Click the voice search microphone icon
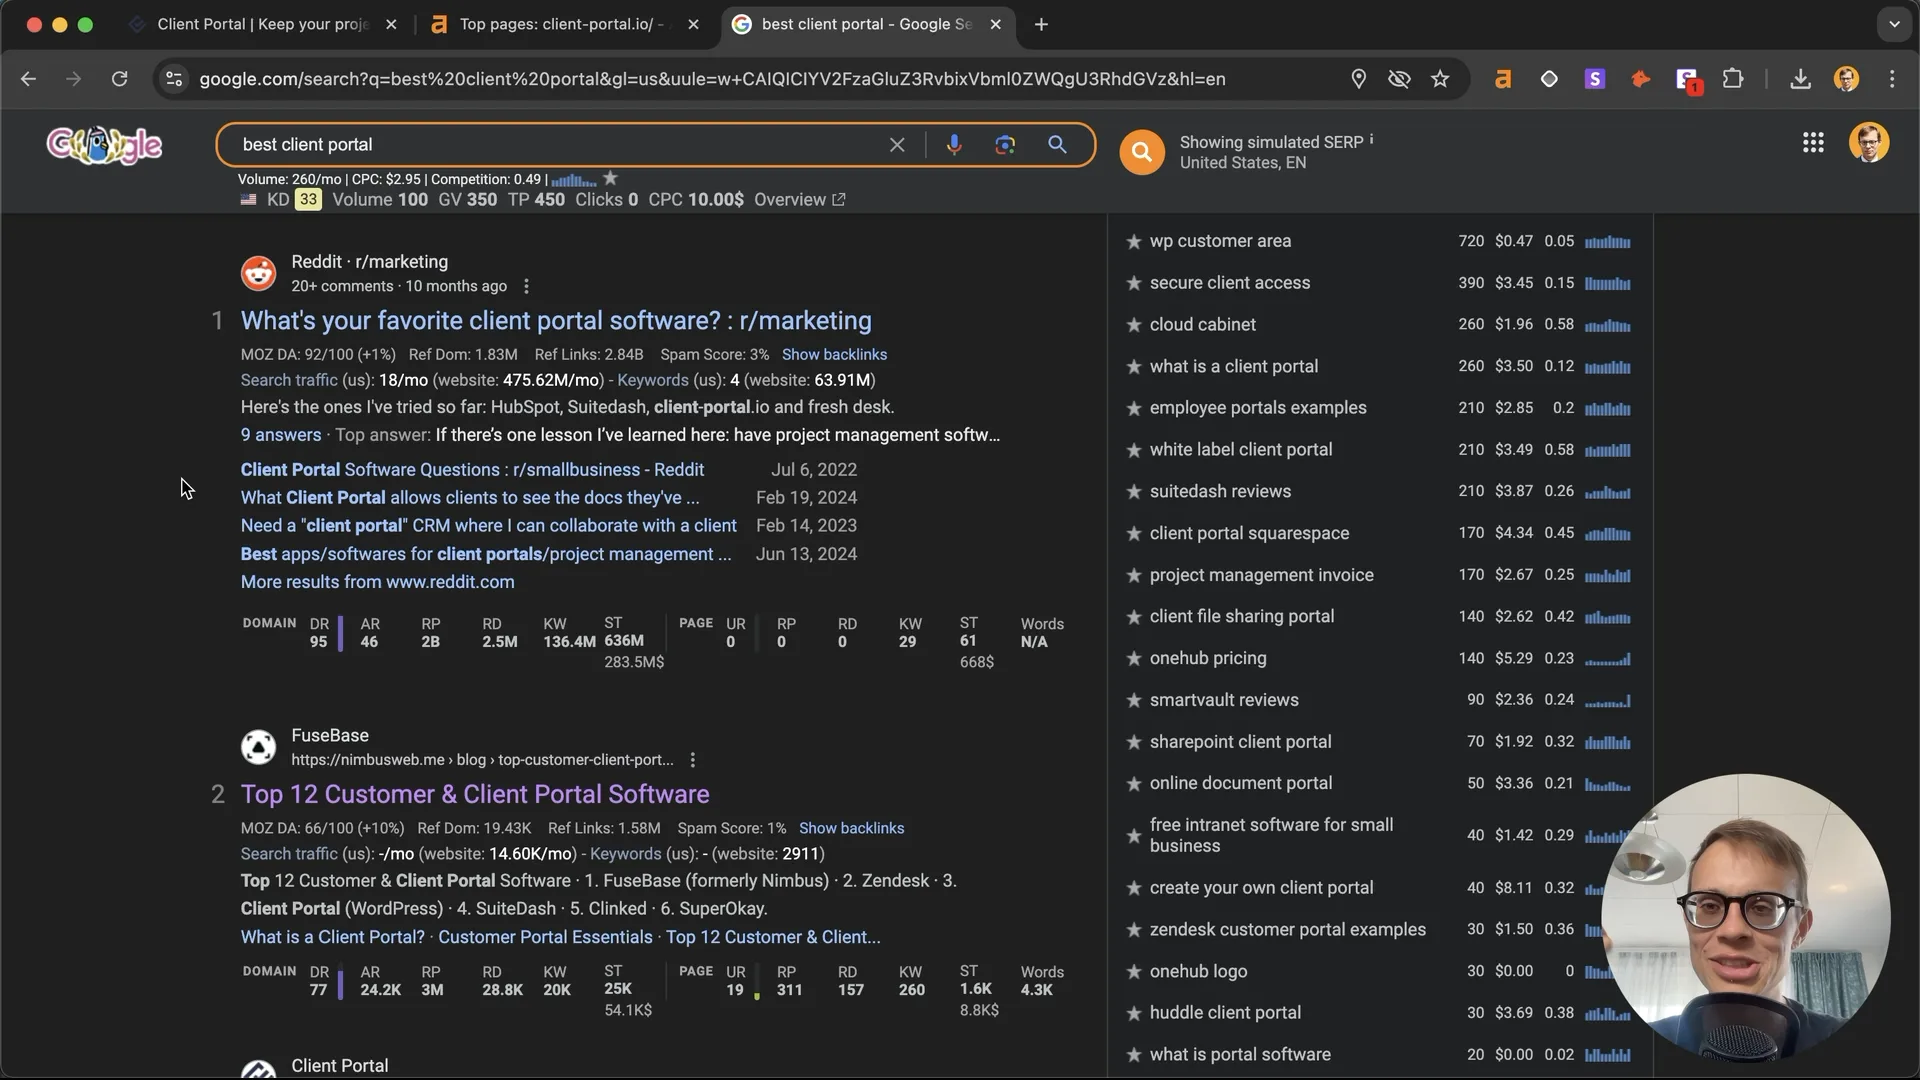 point(954,145)
